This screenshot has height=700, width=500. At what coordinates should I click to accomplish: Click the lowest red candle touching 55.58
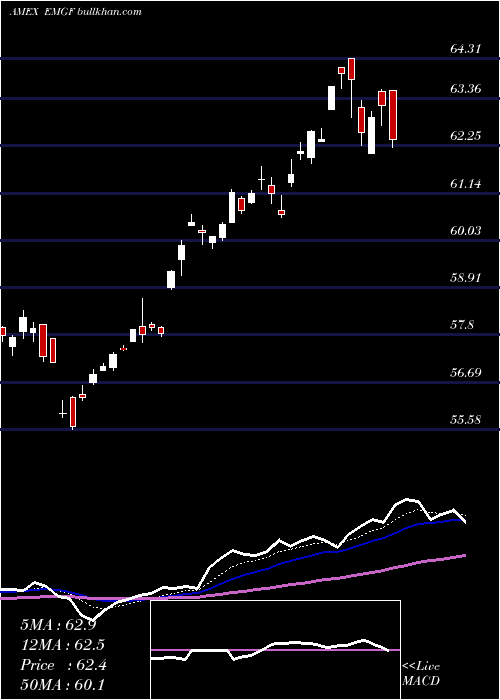[73, 412]
